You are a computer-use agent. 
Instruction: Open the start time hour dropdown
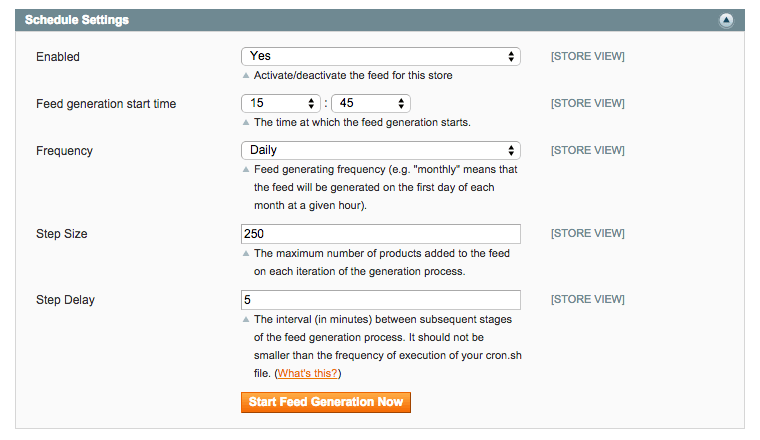[x=280, y=103]
